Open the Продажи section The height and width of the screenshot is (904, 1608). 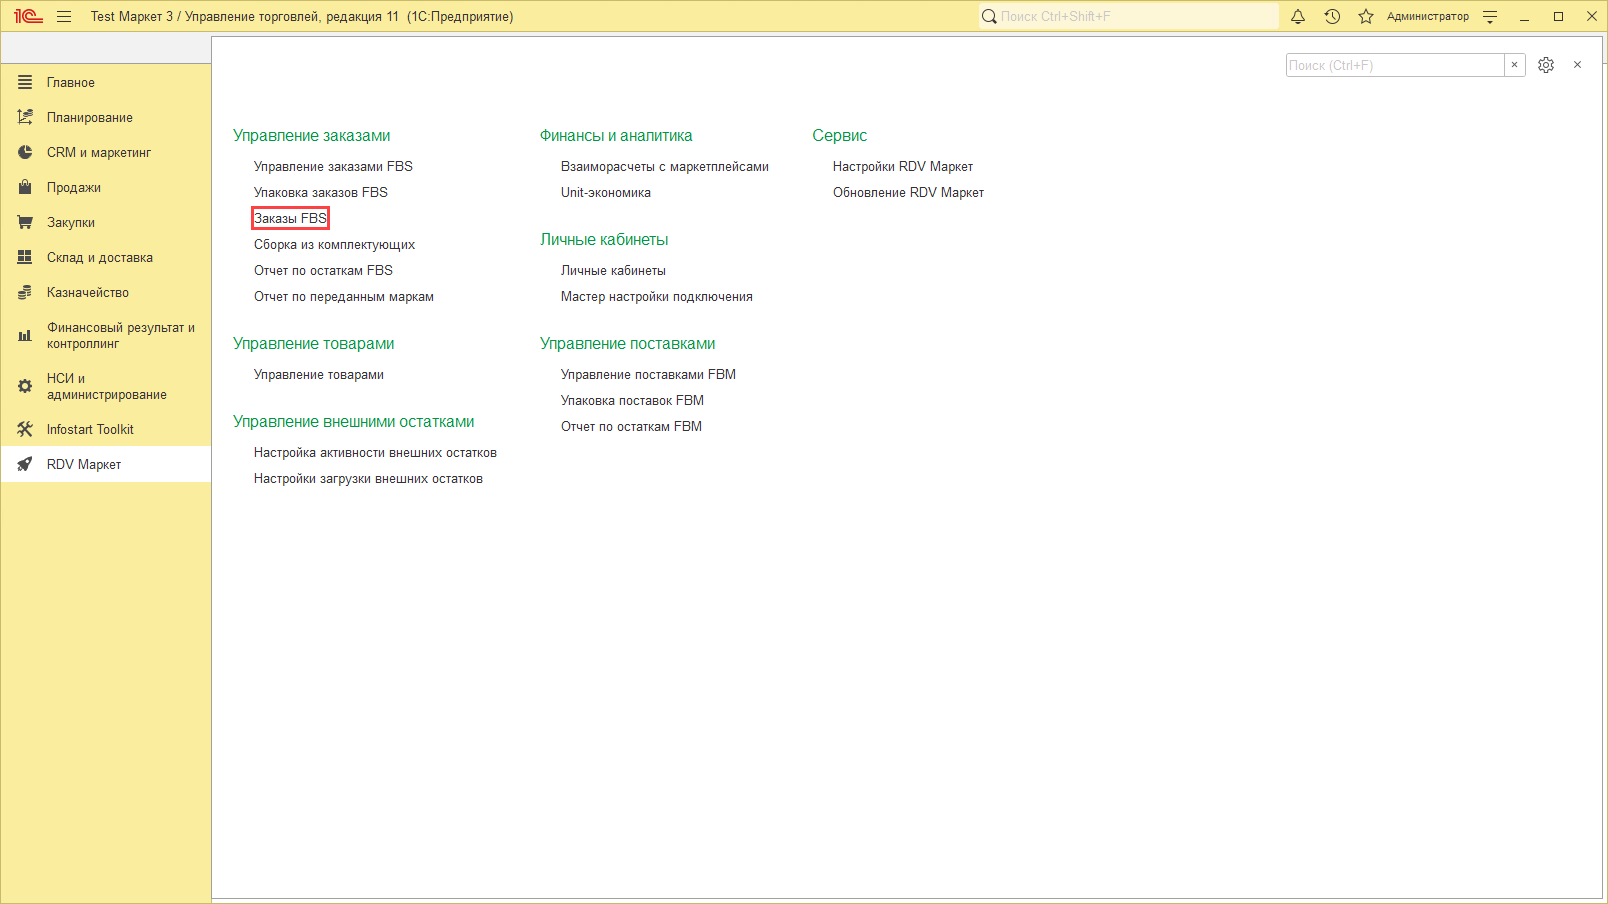click(x=106, y=187)
